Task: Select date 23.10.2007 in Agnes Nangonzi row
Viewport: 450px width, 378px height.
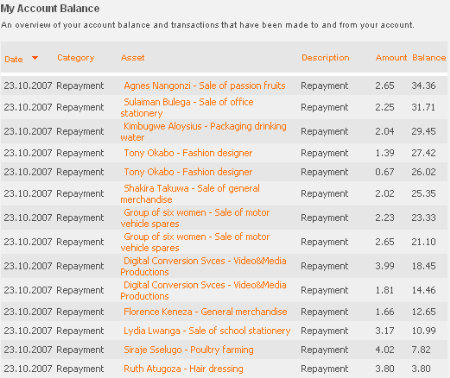Action: 28,86
